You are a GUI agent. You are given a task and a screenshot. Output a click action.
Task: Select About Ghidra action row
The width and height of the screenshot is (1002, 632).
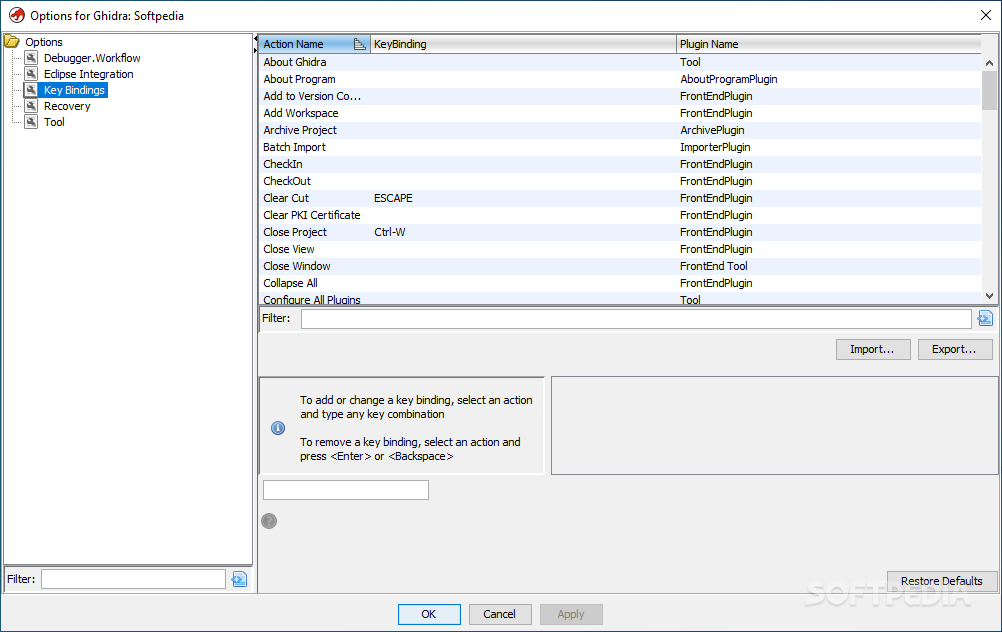[620, 62]
